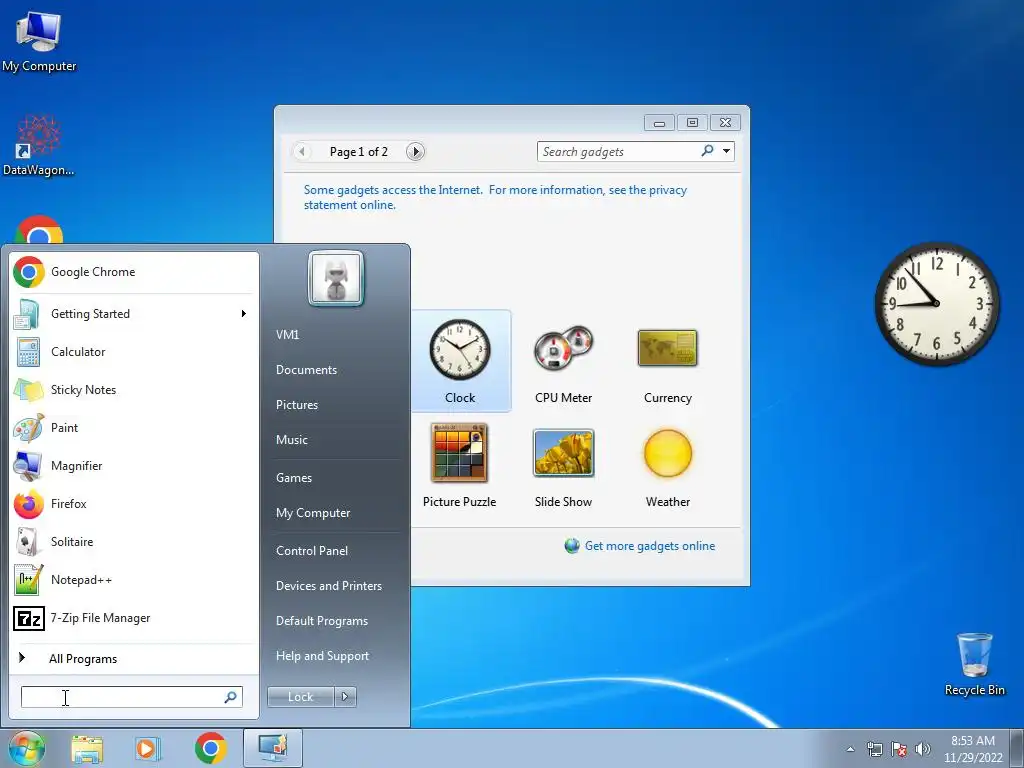Launch Firefox from Start menu
1024x768 pixels.
[x=133, y=504]
